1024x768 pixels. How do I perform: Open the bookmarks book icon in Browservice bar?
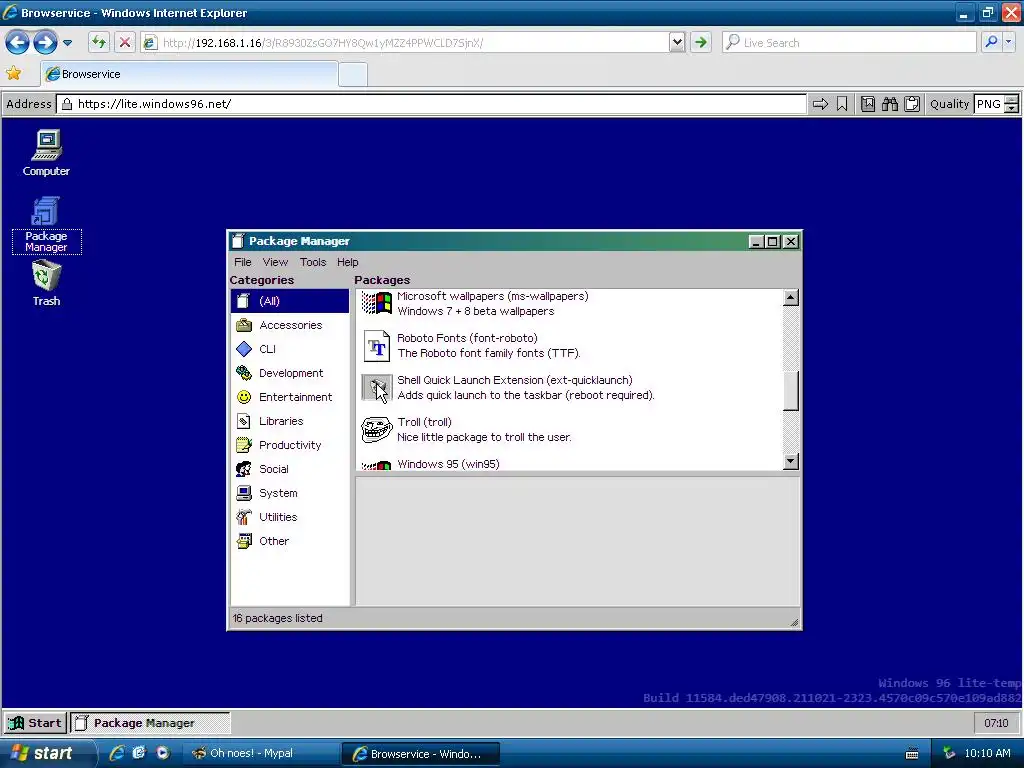click(868, 104)
